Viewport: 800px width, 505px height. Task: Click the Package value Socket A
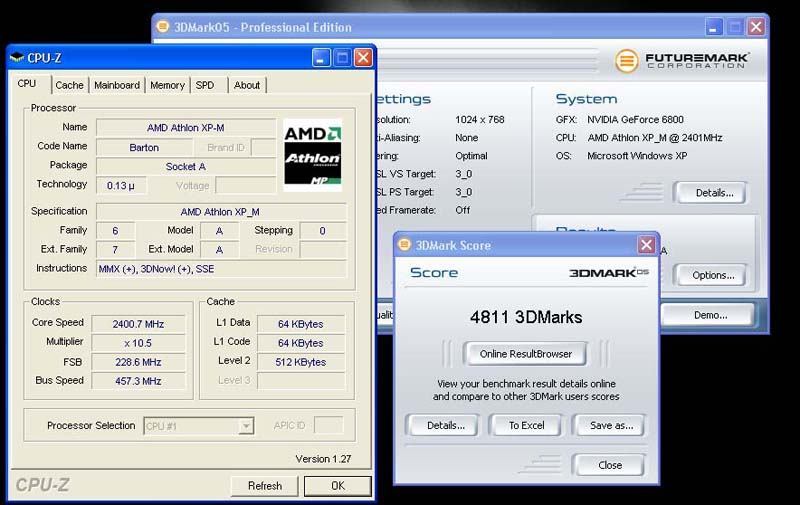[x=186, y=167]
